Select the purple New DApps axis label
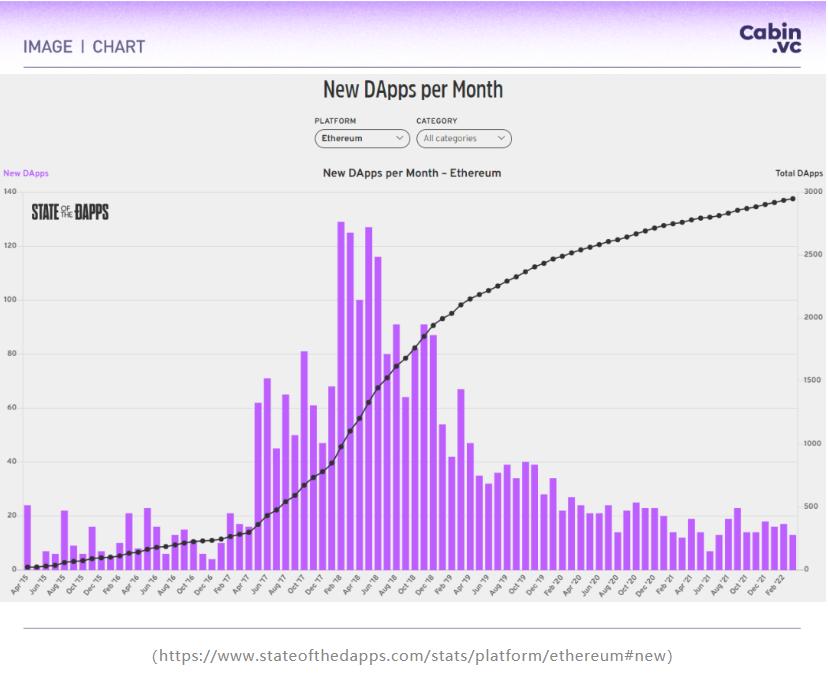Image resolution: width=828 pixels, height=682 pixels. [26, 174]
